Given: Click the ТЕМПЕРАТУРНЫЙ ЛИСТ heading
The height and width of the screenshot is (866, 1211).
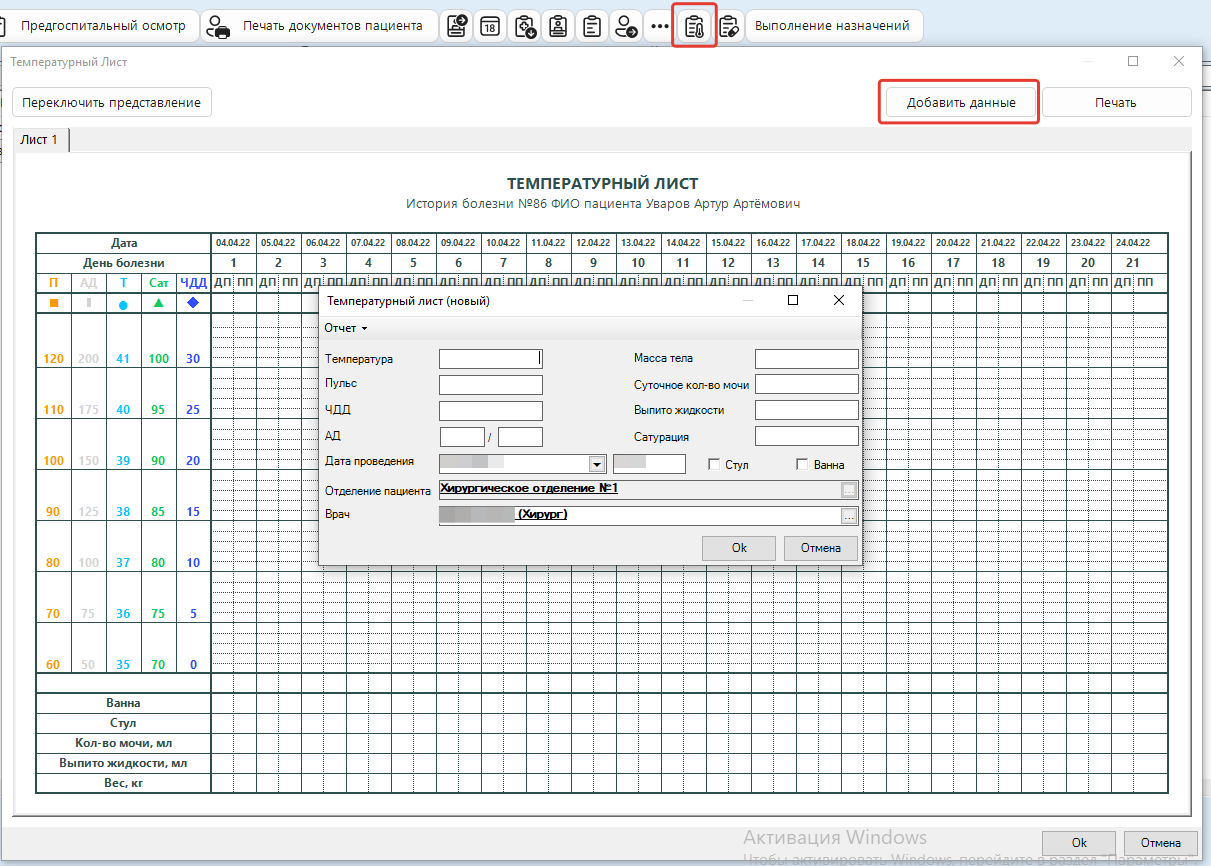Looking at the screenshot, I should pos(603,184).
